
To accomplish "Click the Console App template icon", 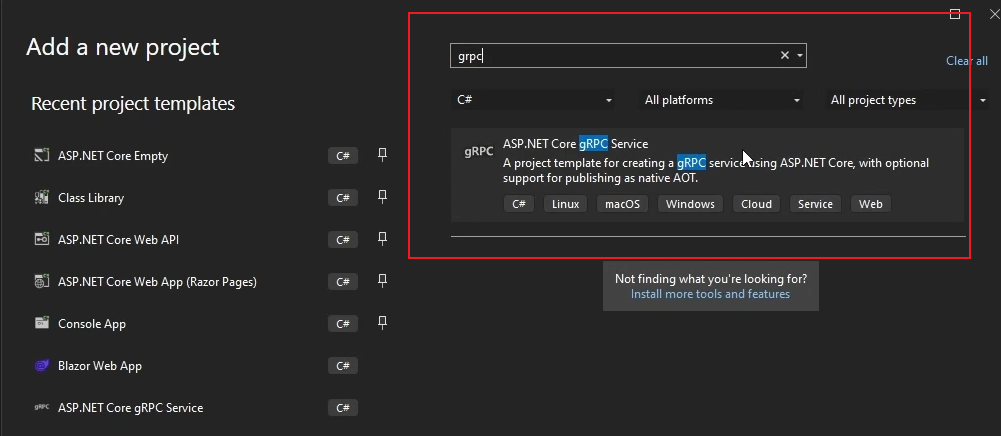I will point(41,323).
